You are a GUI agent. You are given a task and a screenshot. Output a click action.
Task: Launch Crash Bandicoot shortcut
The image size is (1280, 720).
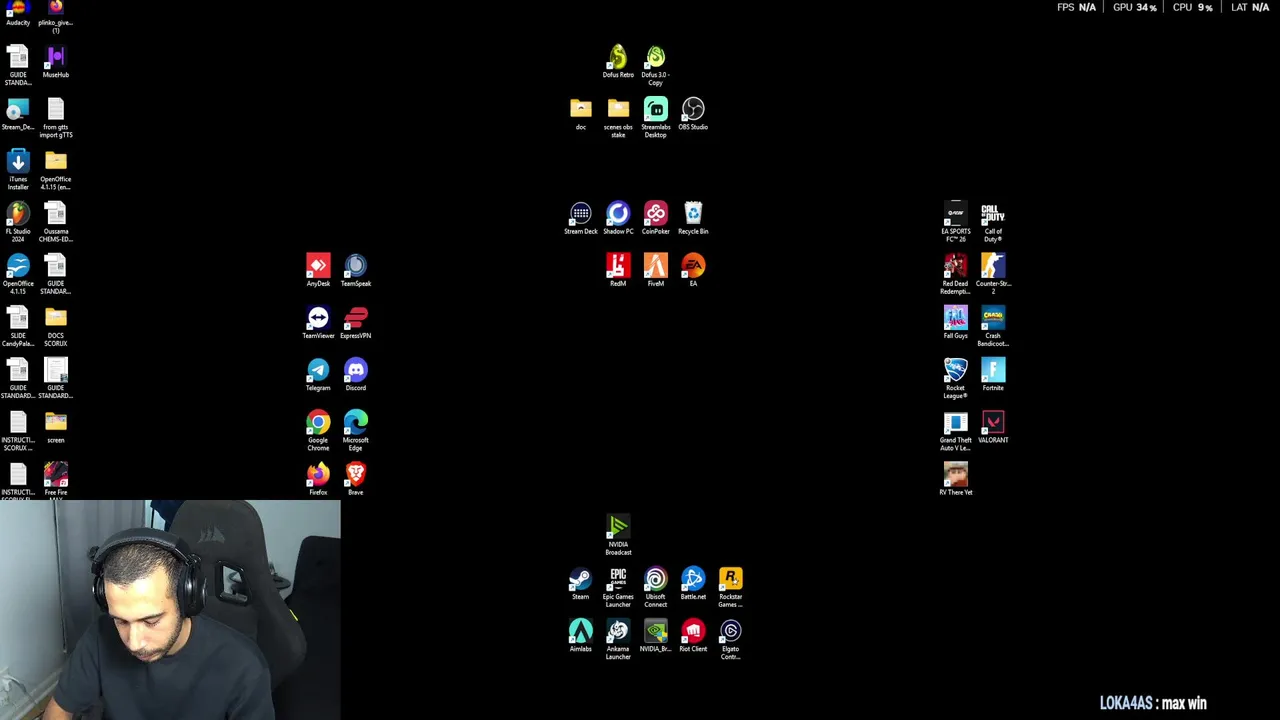(993, 326)
